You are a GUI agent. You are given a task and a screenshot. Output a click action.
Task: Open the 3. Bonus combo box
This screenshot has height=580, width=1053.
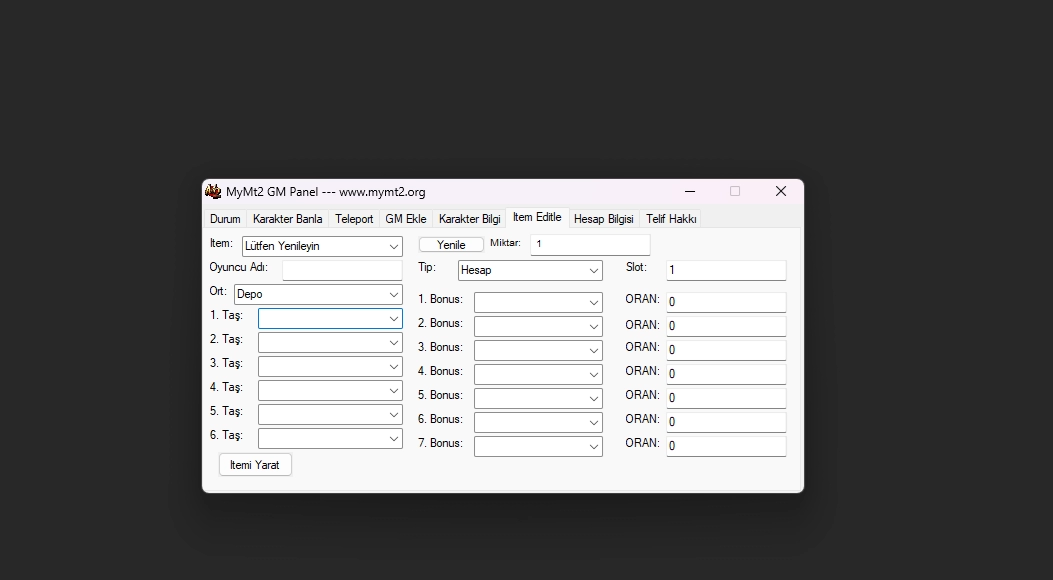click(538, 350)
